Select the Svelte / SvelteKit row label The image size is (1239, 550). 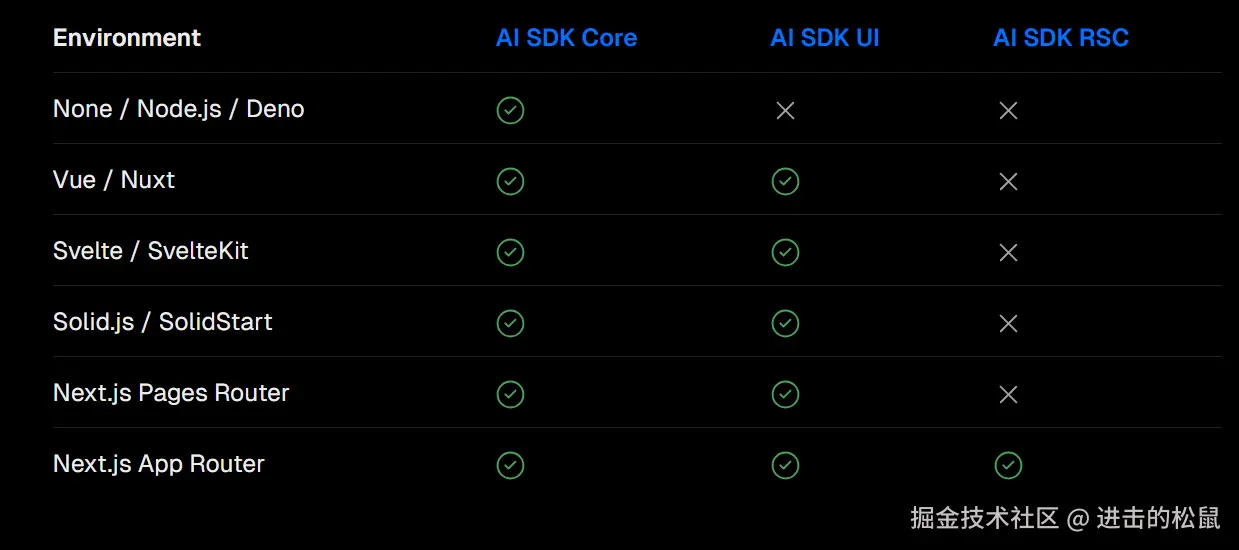click(150, 251)
